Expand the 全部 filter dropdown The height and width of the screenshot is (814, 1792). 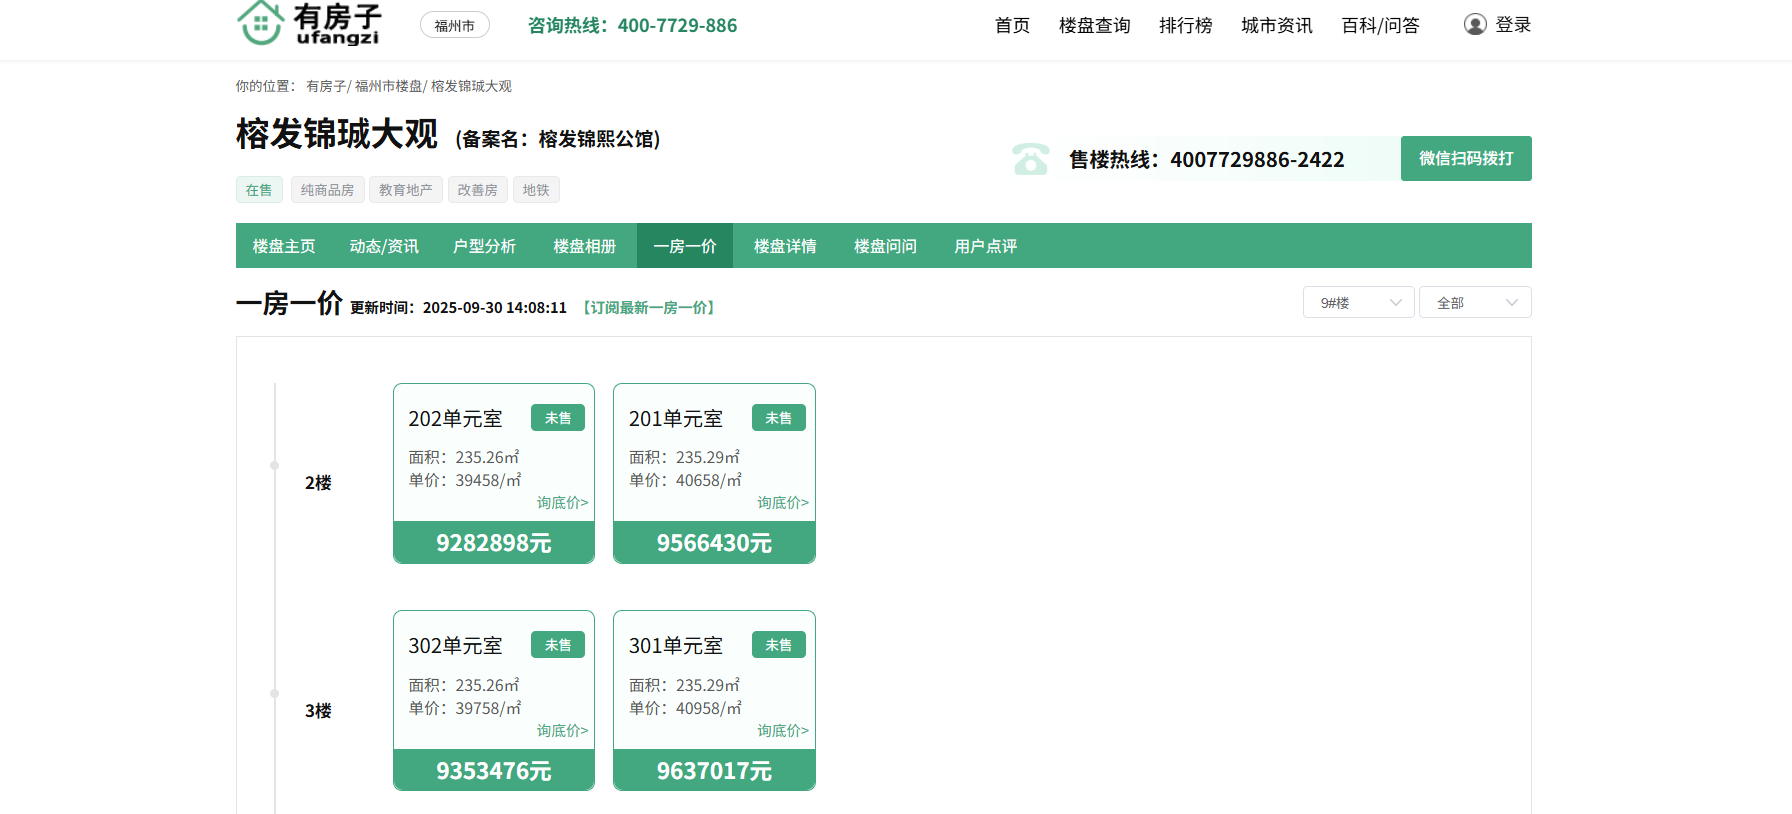point(1474,303)
